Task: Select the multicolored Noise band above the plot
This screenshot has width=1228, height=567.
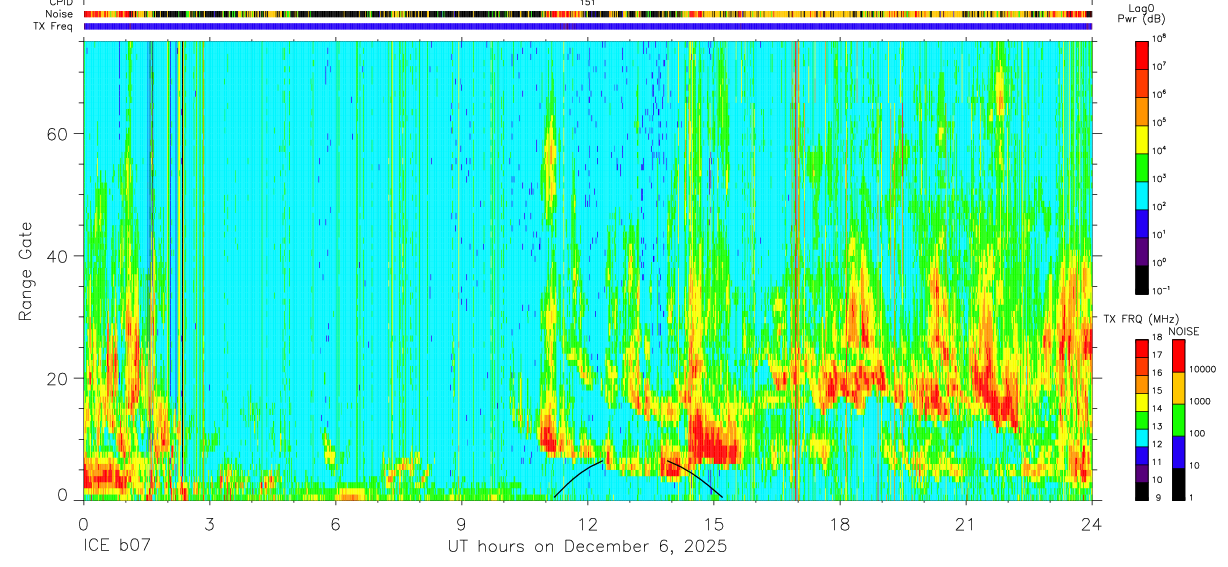Action: (x=588, y=14)
